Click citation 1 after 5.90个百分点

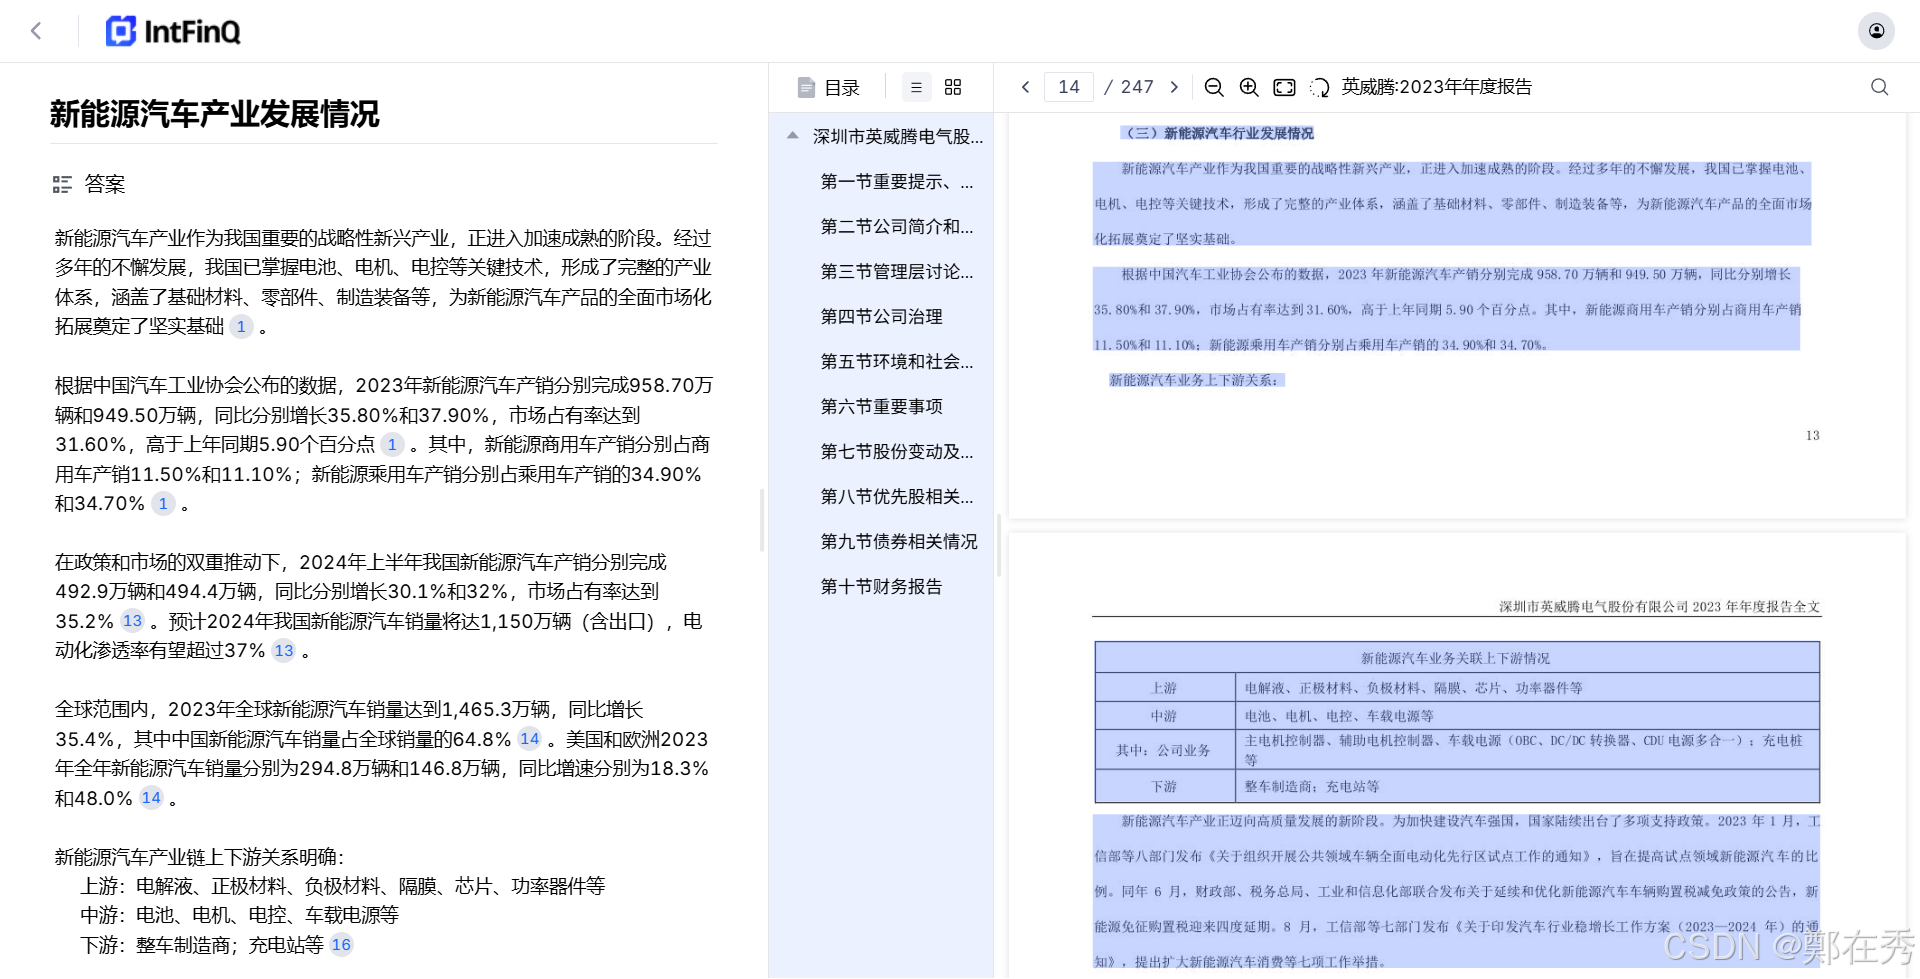(392, 445)
